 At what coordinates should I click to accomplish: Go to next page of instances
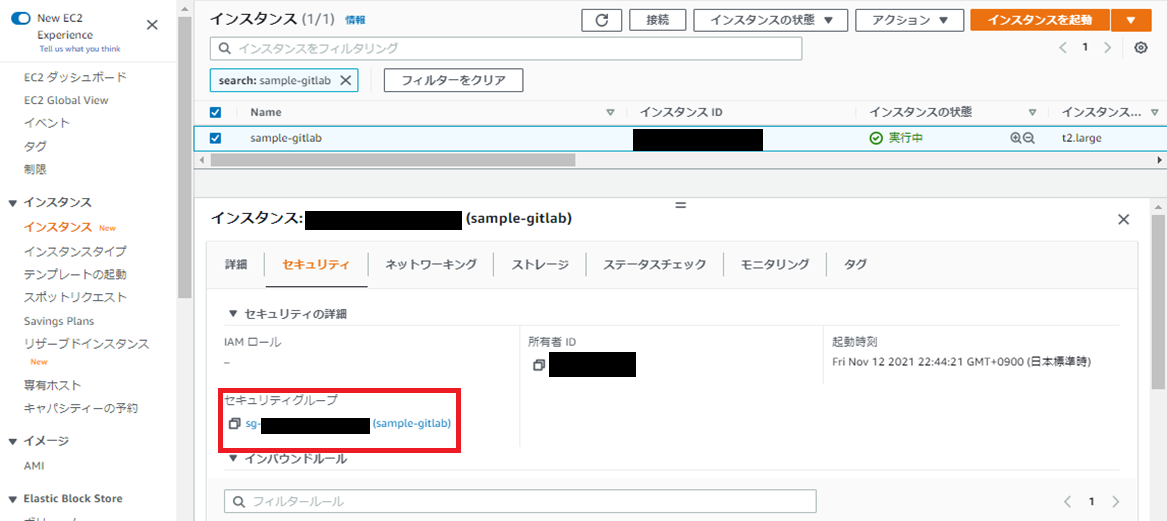[x=1107, y=48]
